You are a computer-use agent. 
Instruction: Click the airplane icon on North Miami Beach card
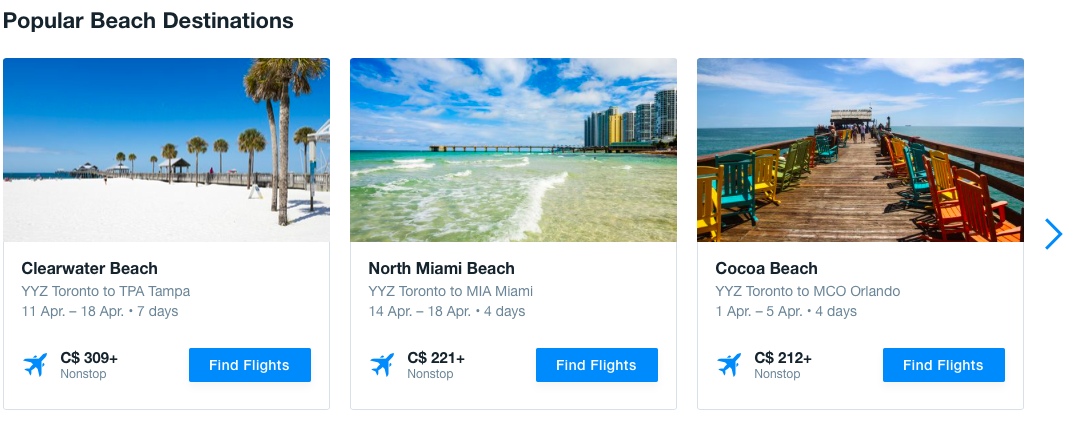click(382, 365)
